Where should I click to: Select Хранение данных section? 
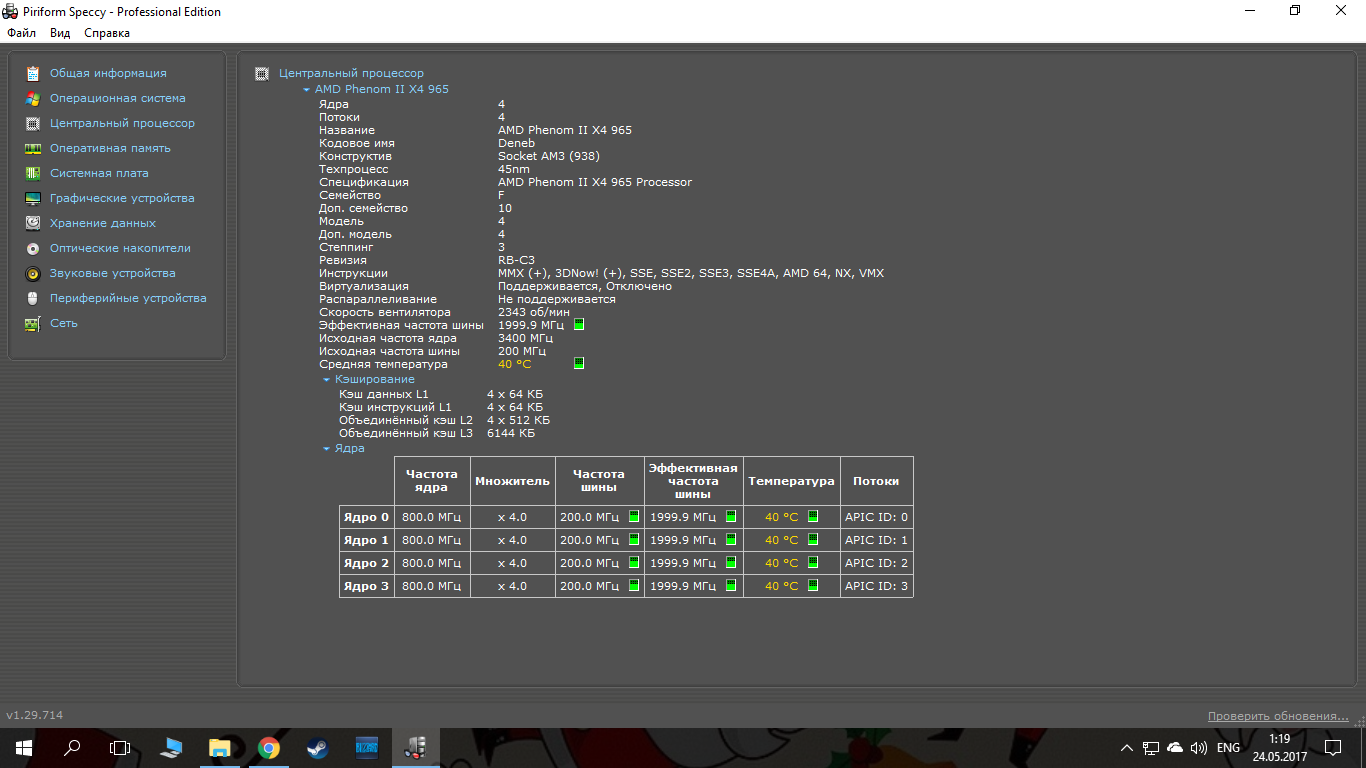click(x=103, y=223)
